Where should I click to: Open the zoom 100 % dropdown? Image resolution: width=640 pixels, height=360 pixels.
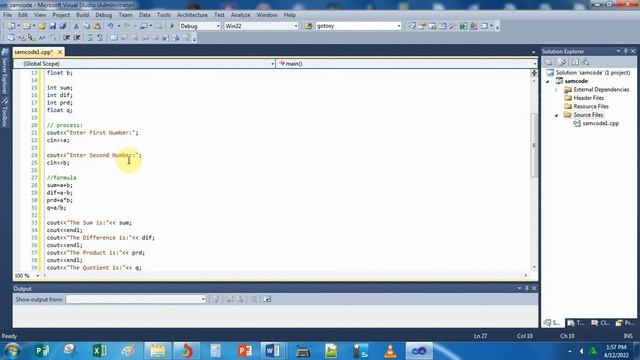click(38, 276)
